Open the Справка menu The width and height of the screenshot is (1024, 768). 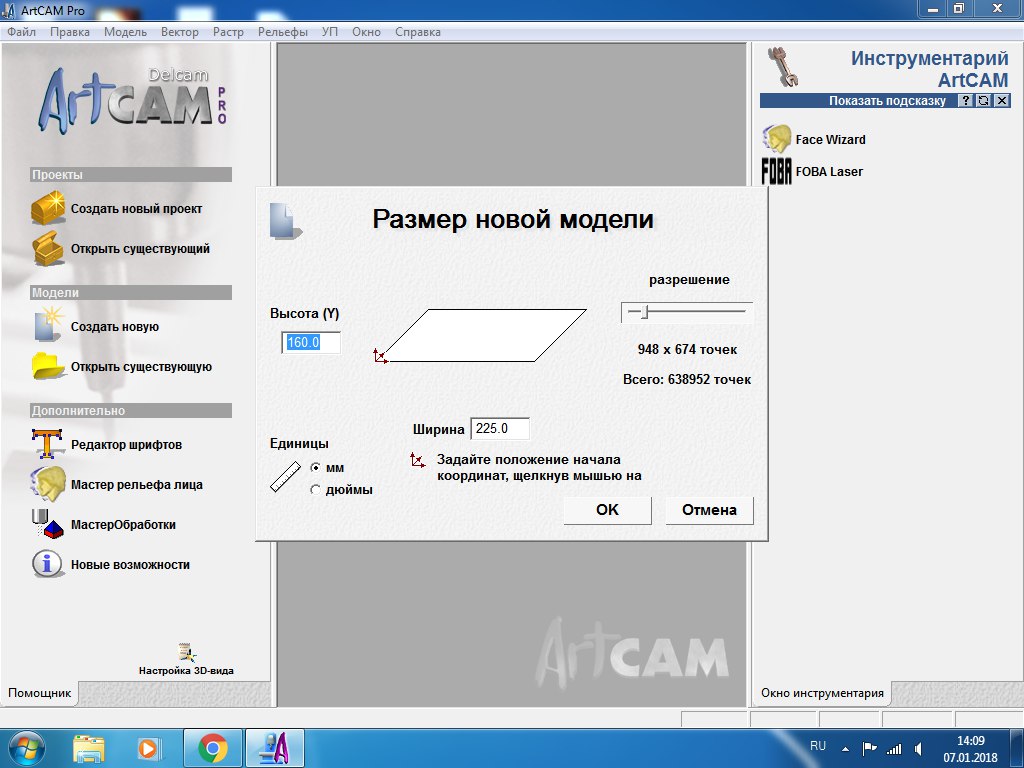[418, 32]
